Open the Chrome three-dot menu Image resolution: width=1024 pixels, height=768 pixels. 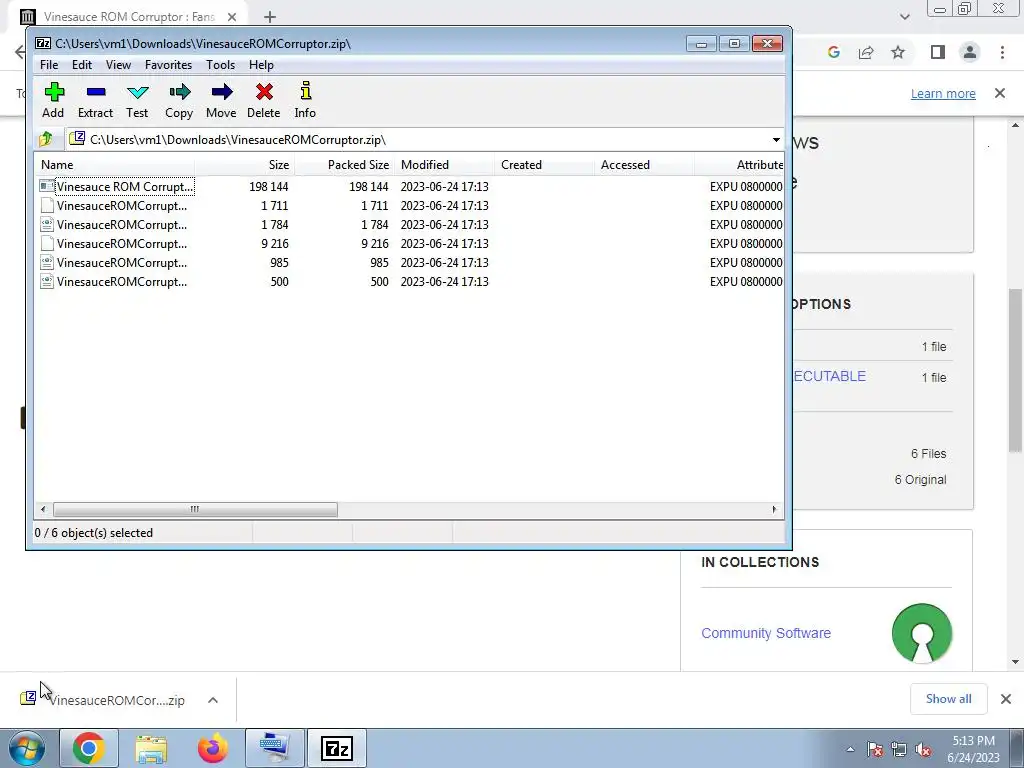[1002, 52]
